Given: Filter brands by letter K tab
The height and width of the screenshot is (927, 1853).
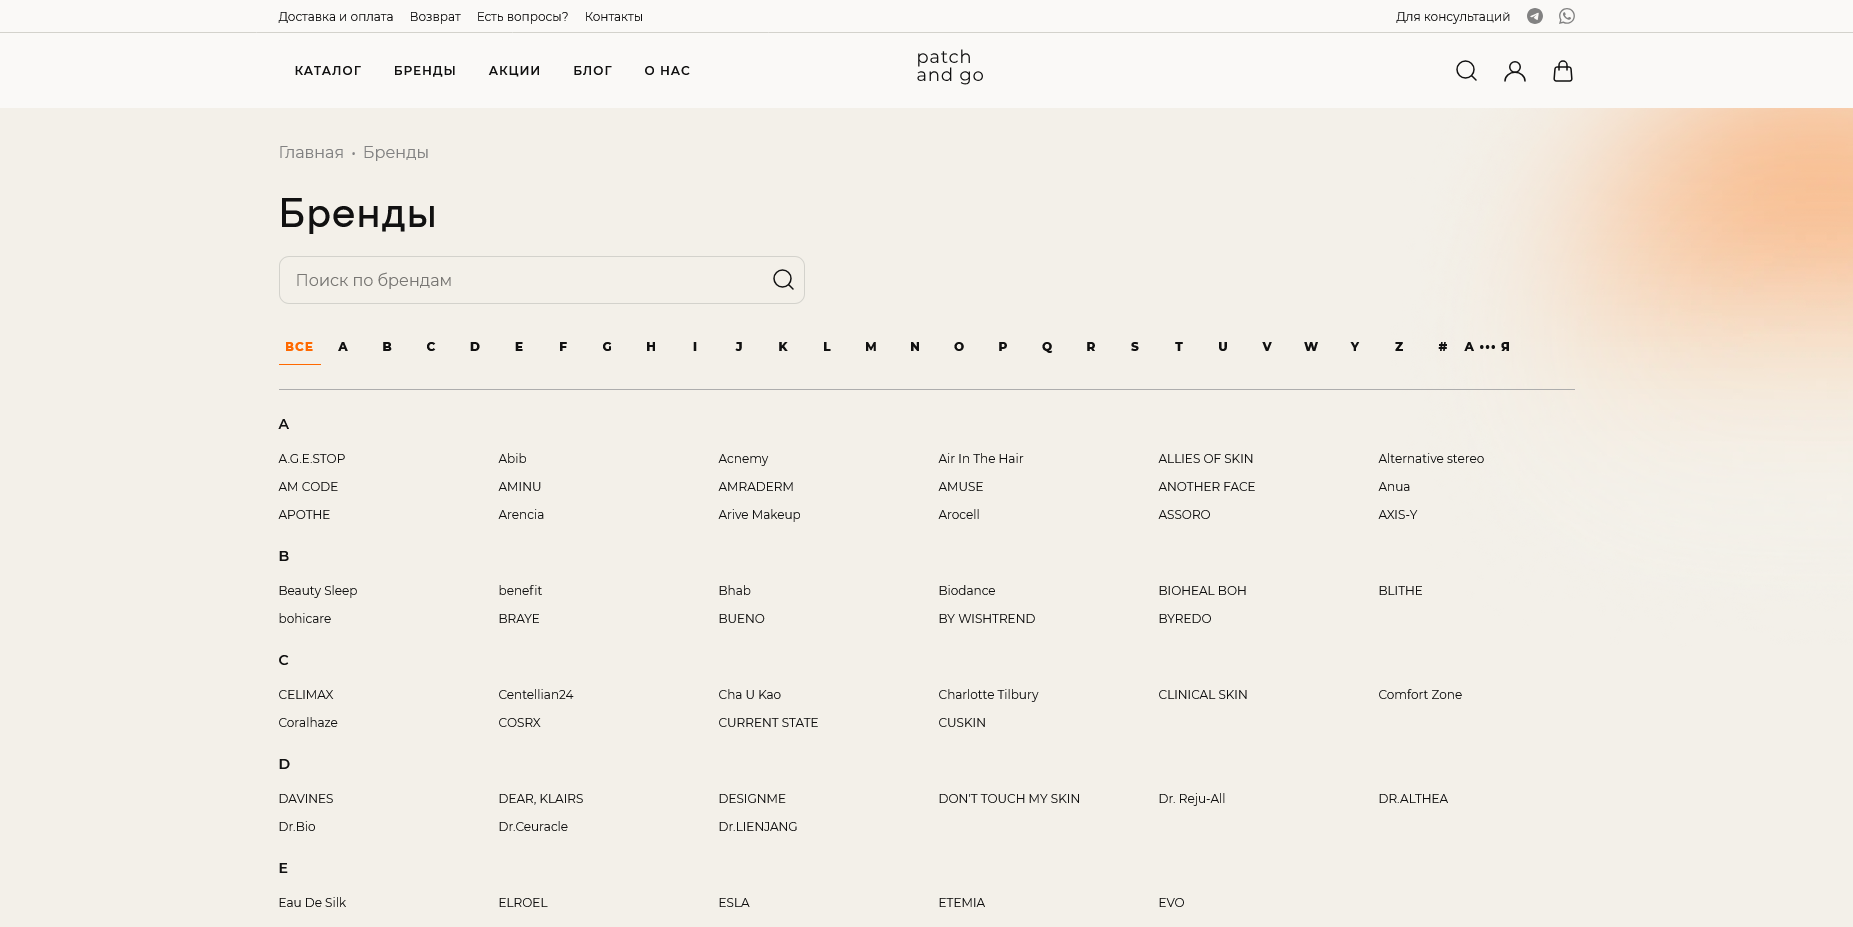Looking at the screenshot, I should (x=783, y=347).
